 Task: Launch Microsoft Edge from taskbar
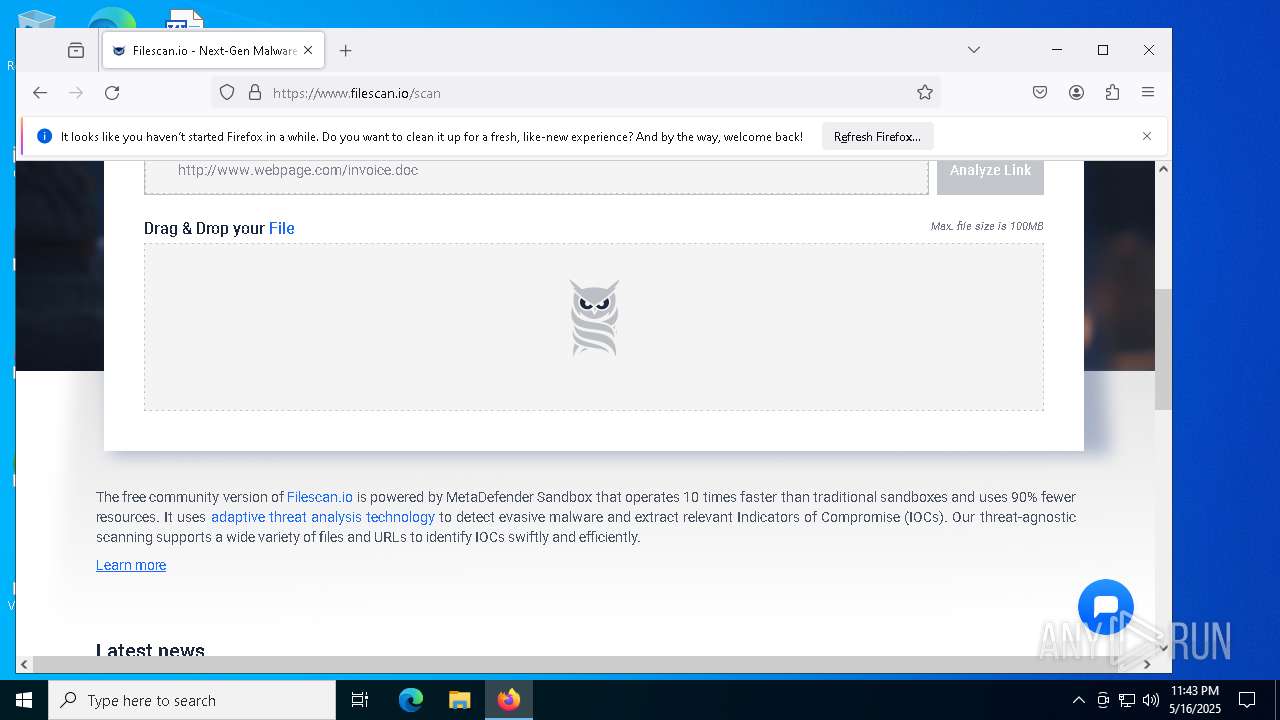(x=411, y=700)
